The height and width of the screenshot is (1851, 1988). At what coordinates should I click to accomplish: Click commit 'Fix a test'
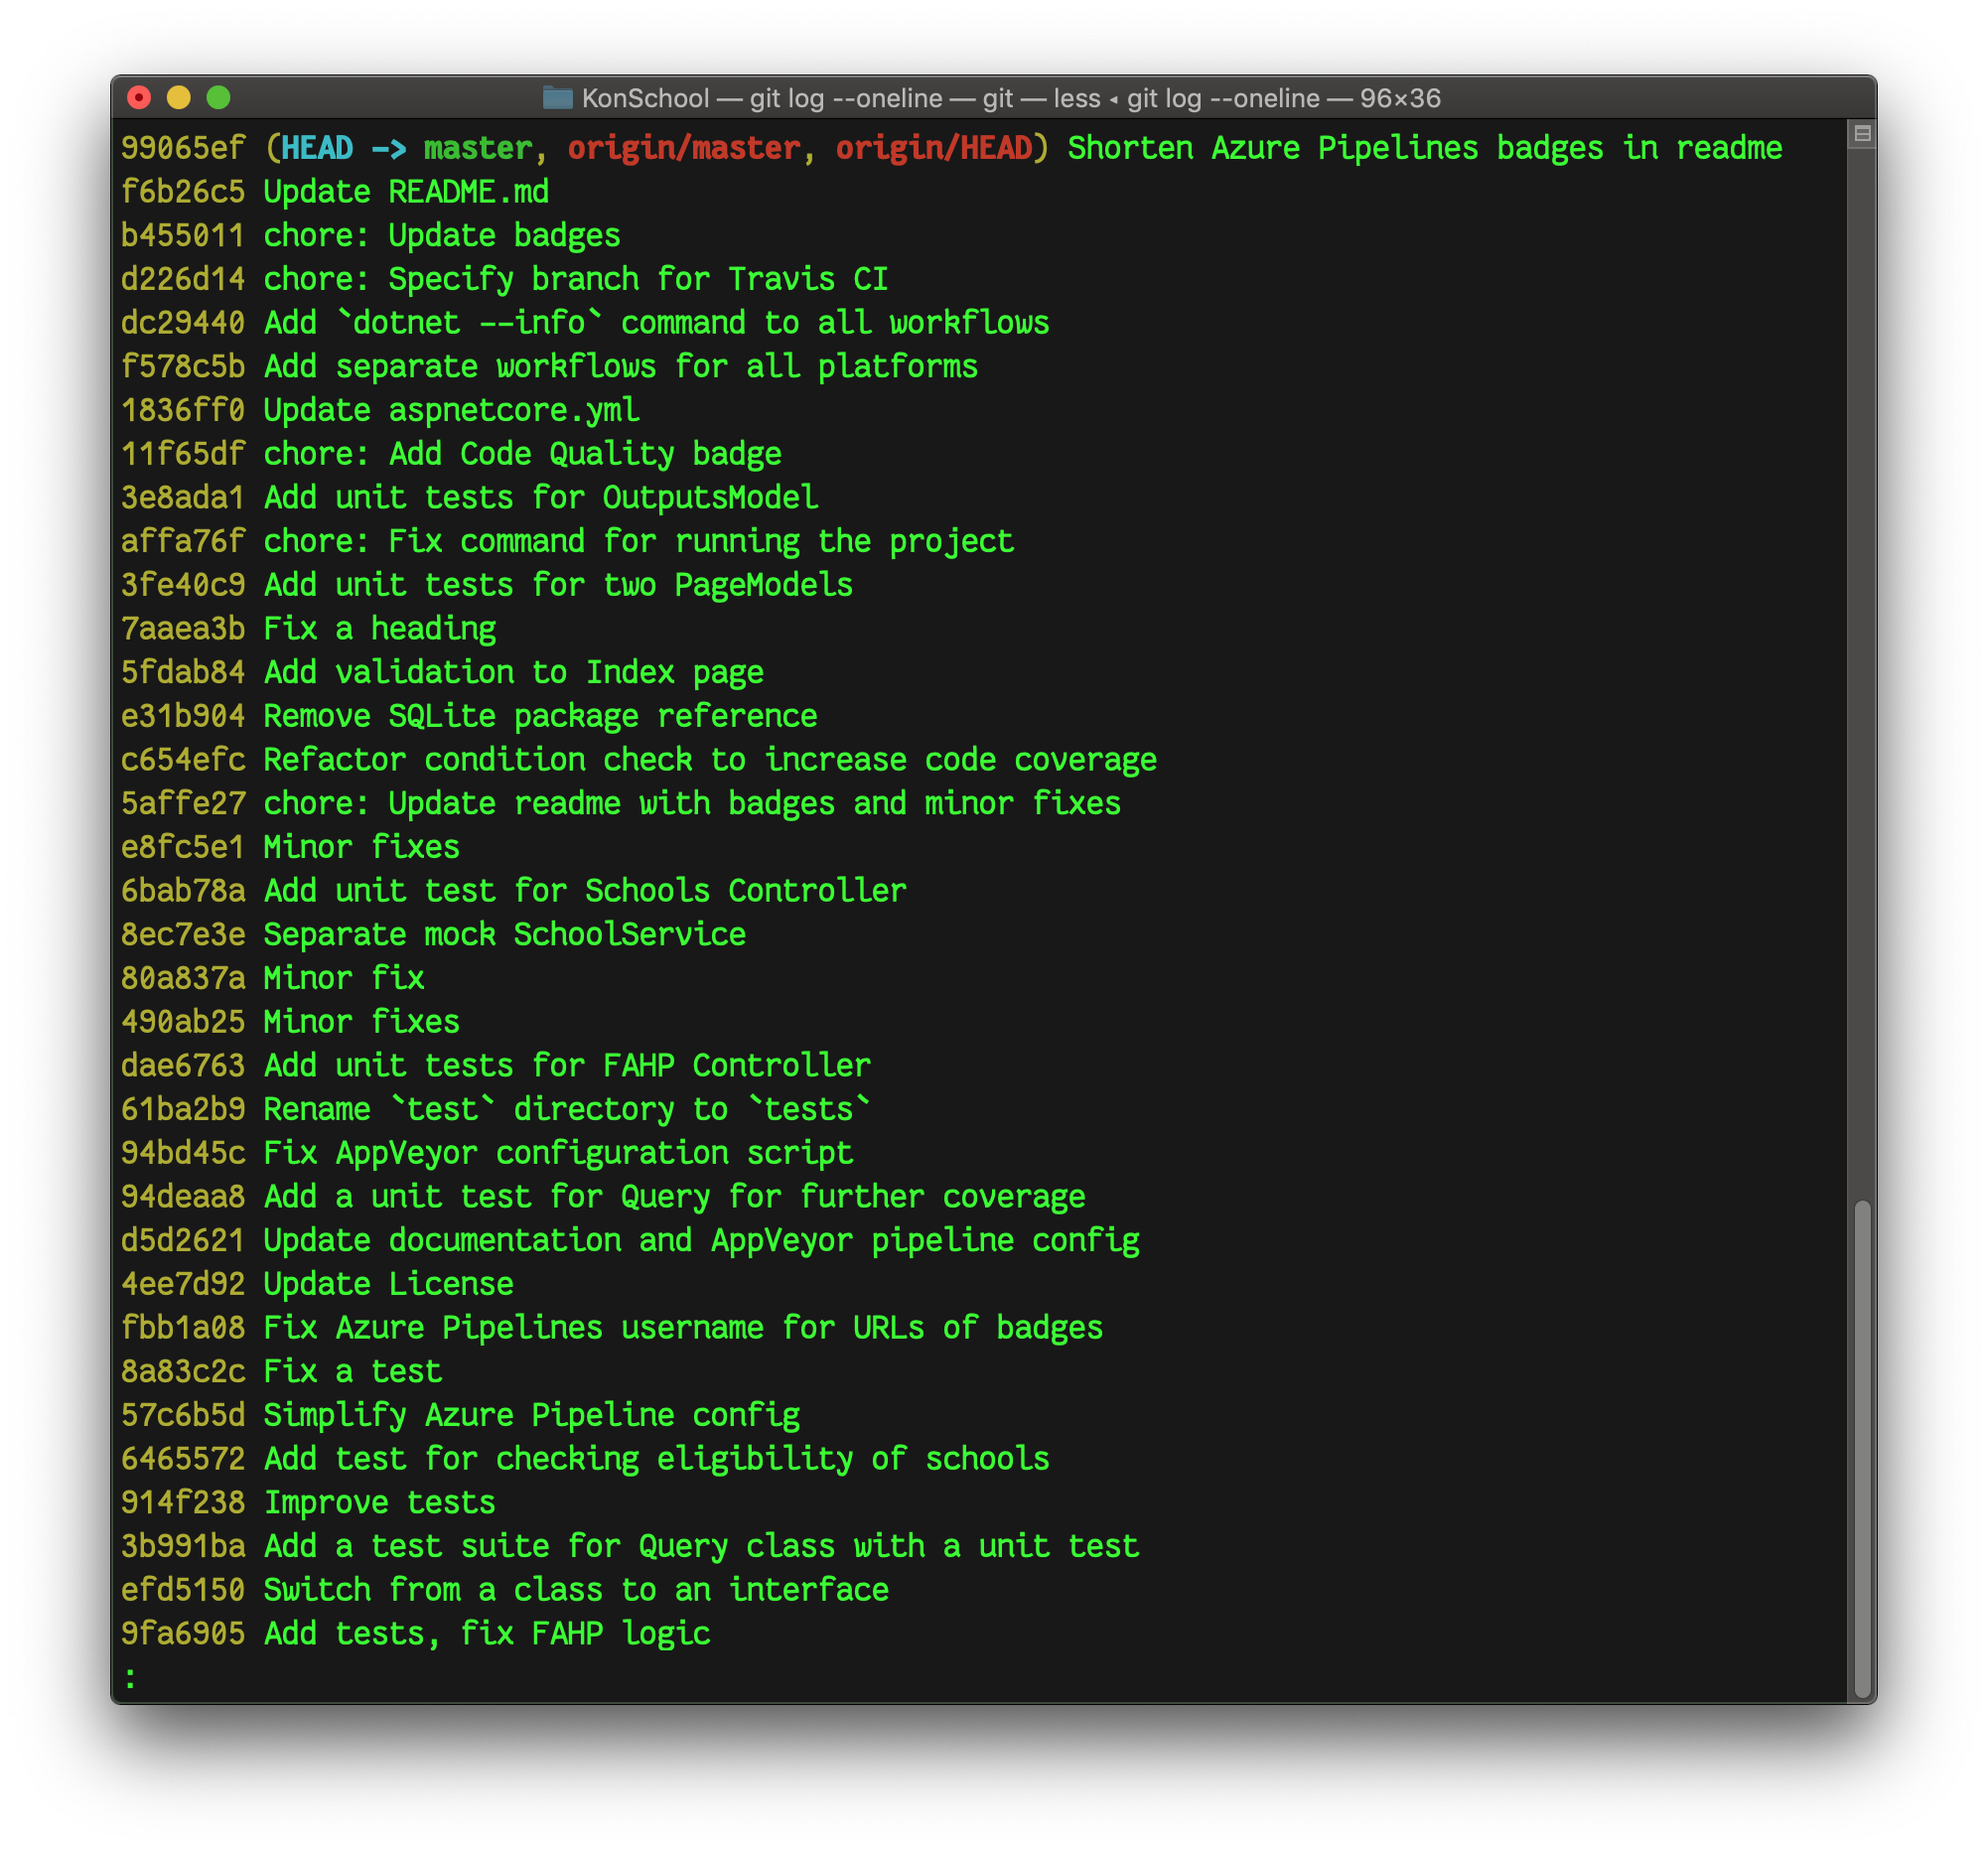352,1371
